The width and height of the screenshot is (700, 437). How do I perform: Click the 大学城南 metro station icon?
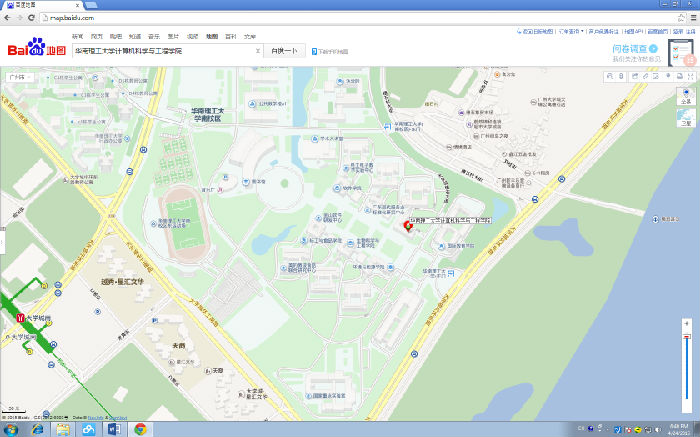pyautogui.click(x=19, y=318)
